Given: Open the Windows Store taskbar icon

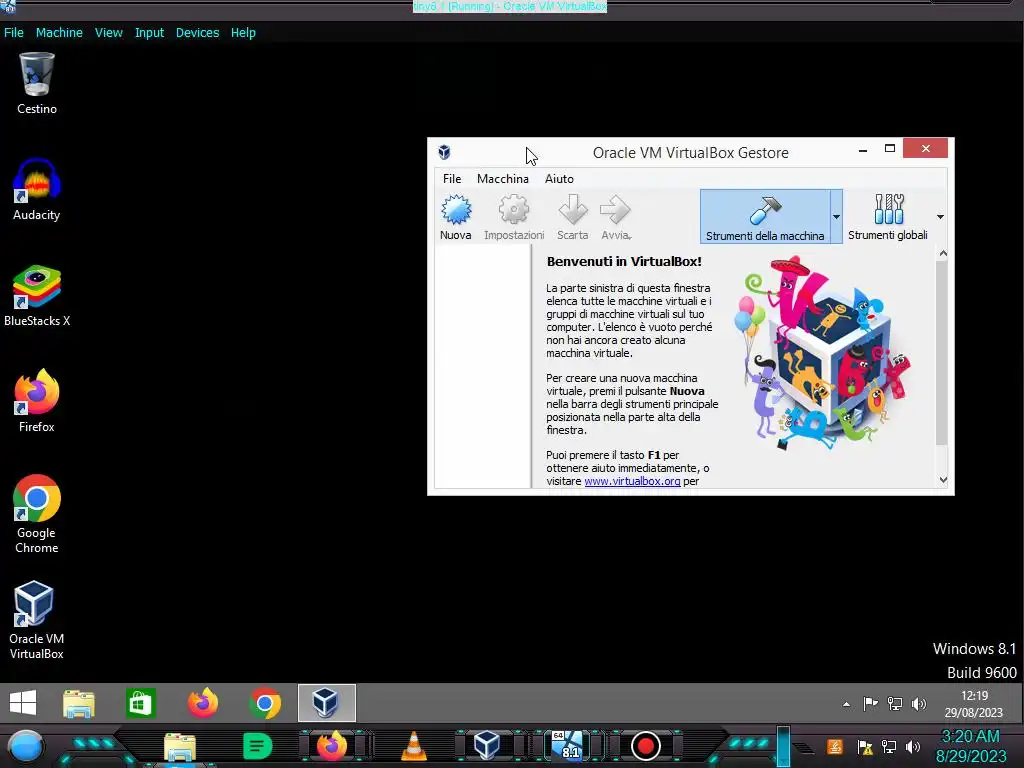Looking at the screenshot, I should point(140,703).
